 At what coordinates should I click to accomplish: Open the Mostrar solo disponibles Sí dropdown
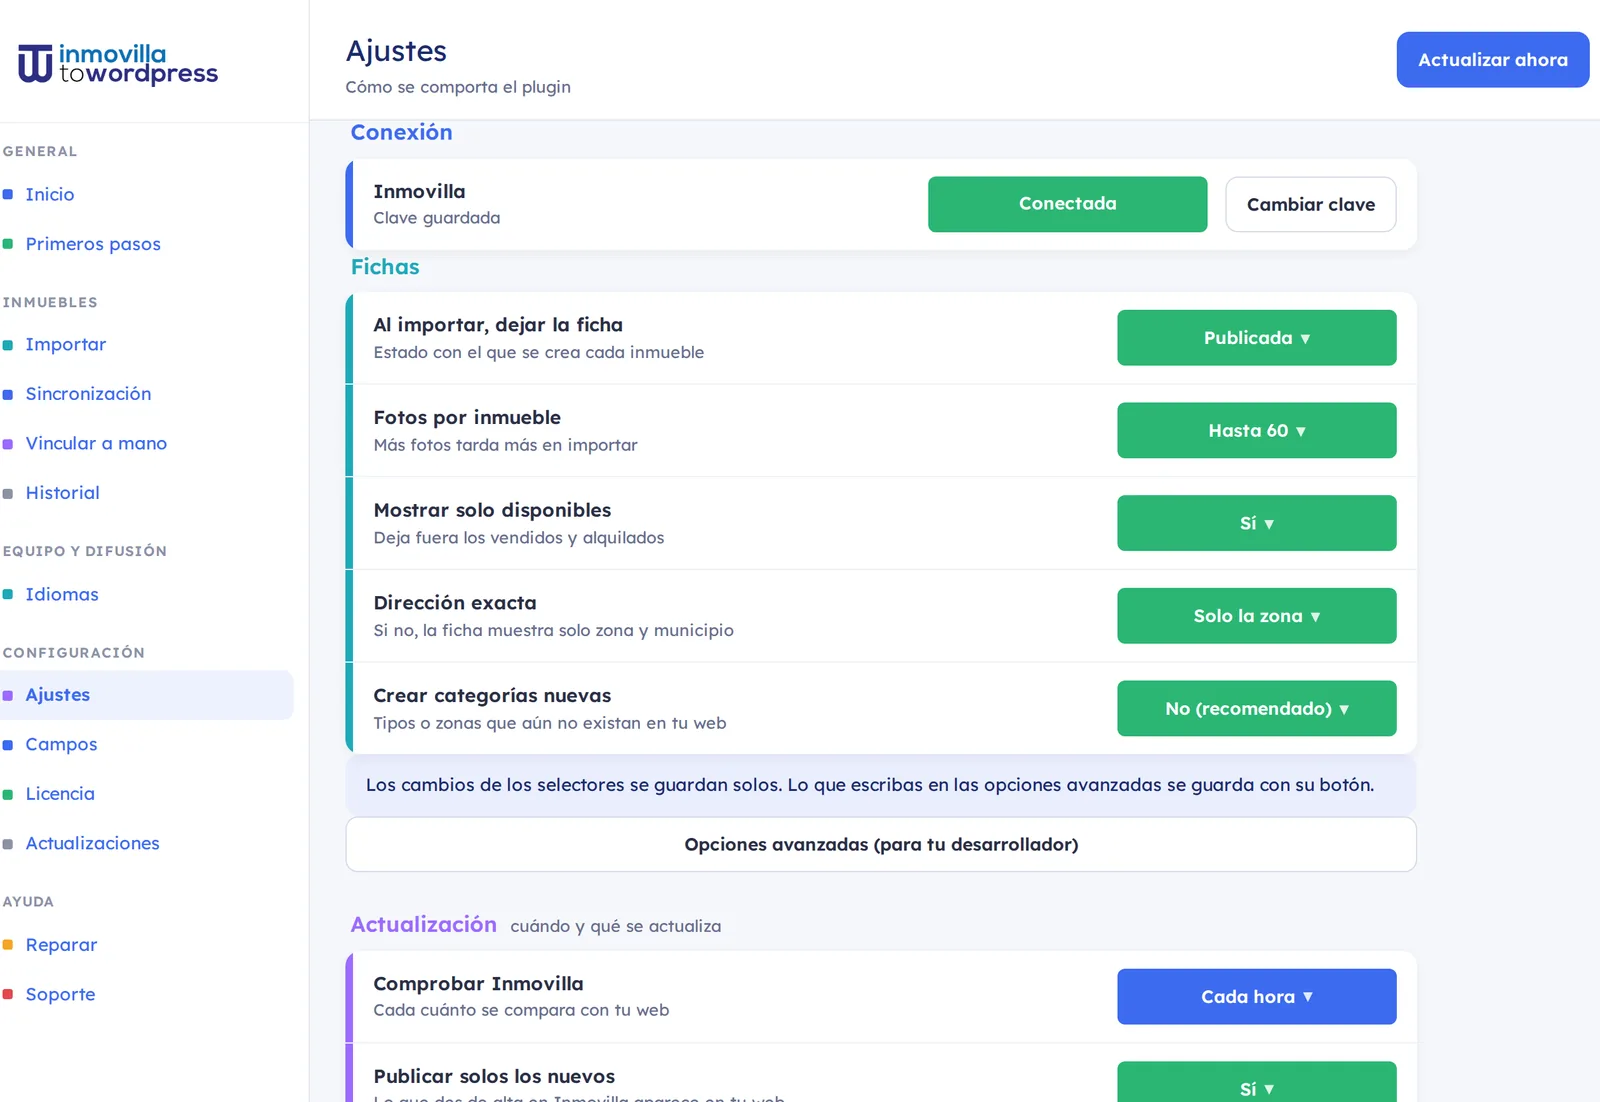(1257, 523)
